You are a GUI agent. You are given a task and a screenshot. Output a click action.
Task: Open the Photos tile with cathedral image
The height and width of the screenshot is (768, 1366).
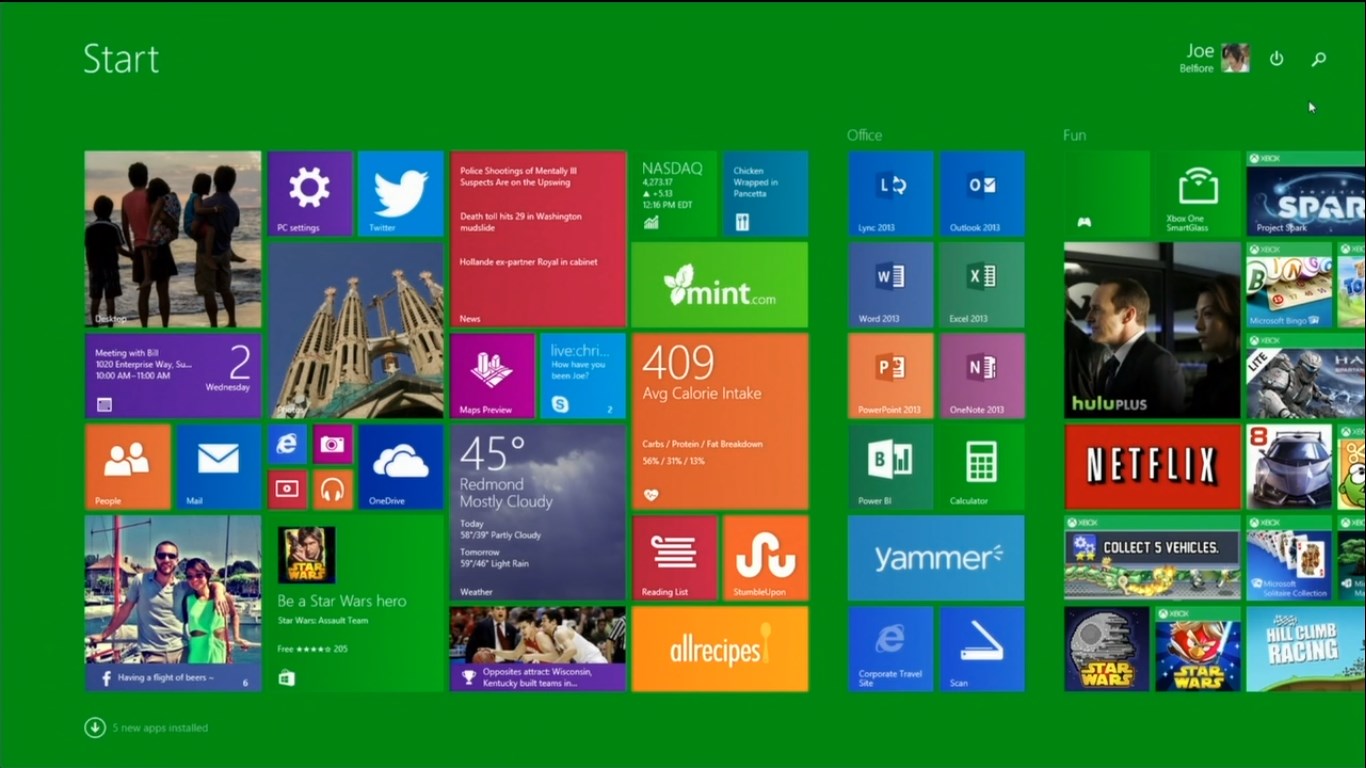(355, 330)
